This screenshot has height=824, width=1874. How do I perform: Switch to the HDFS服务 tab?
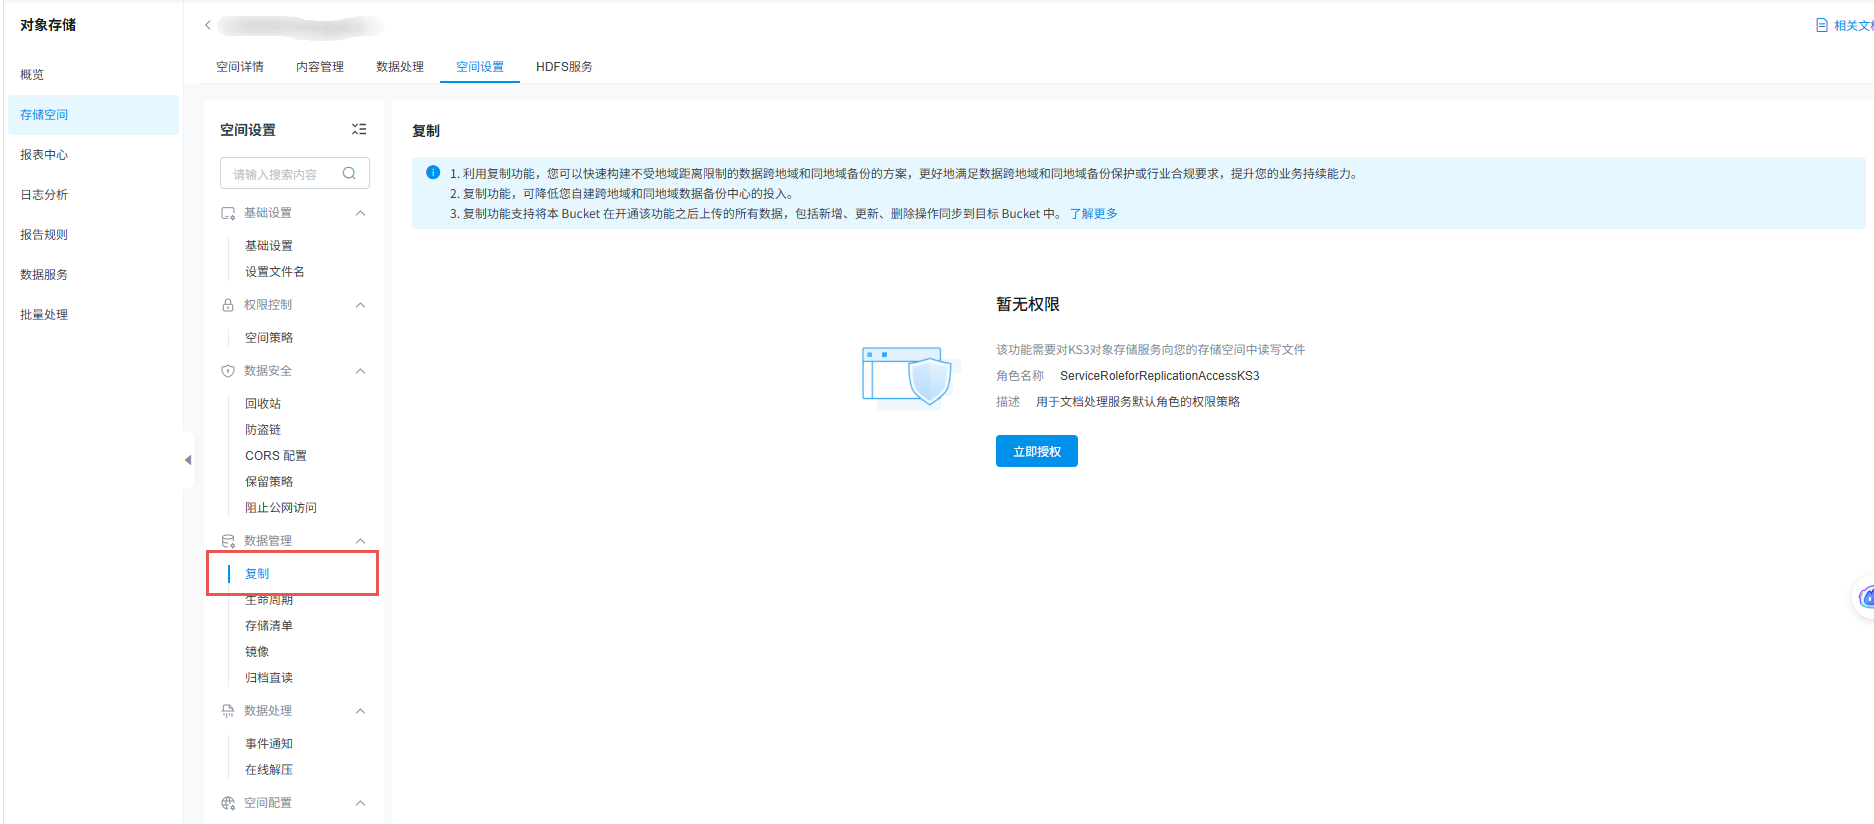pyautogui.click(x=564, y=67)
